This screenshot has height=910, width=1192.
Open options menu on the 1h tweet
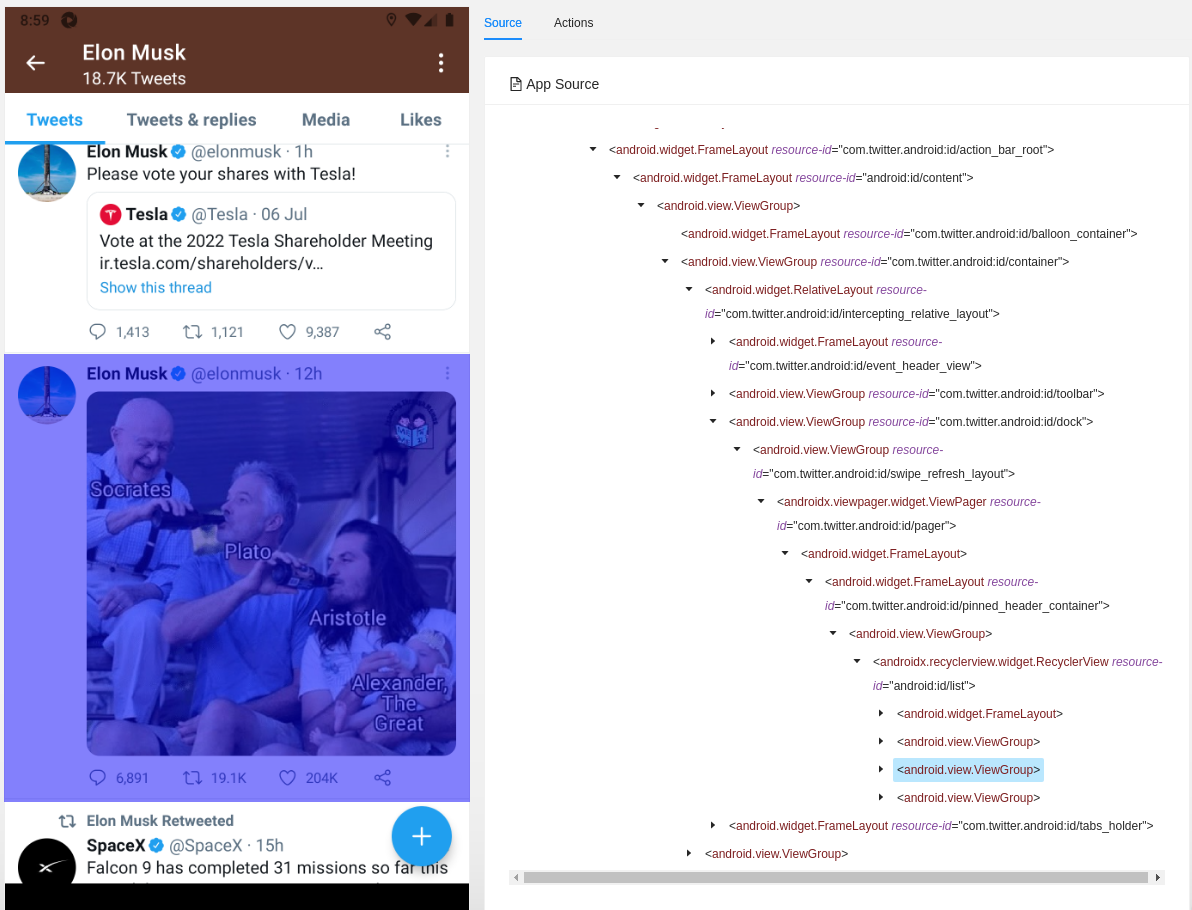(x=447, y=151)
